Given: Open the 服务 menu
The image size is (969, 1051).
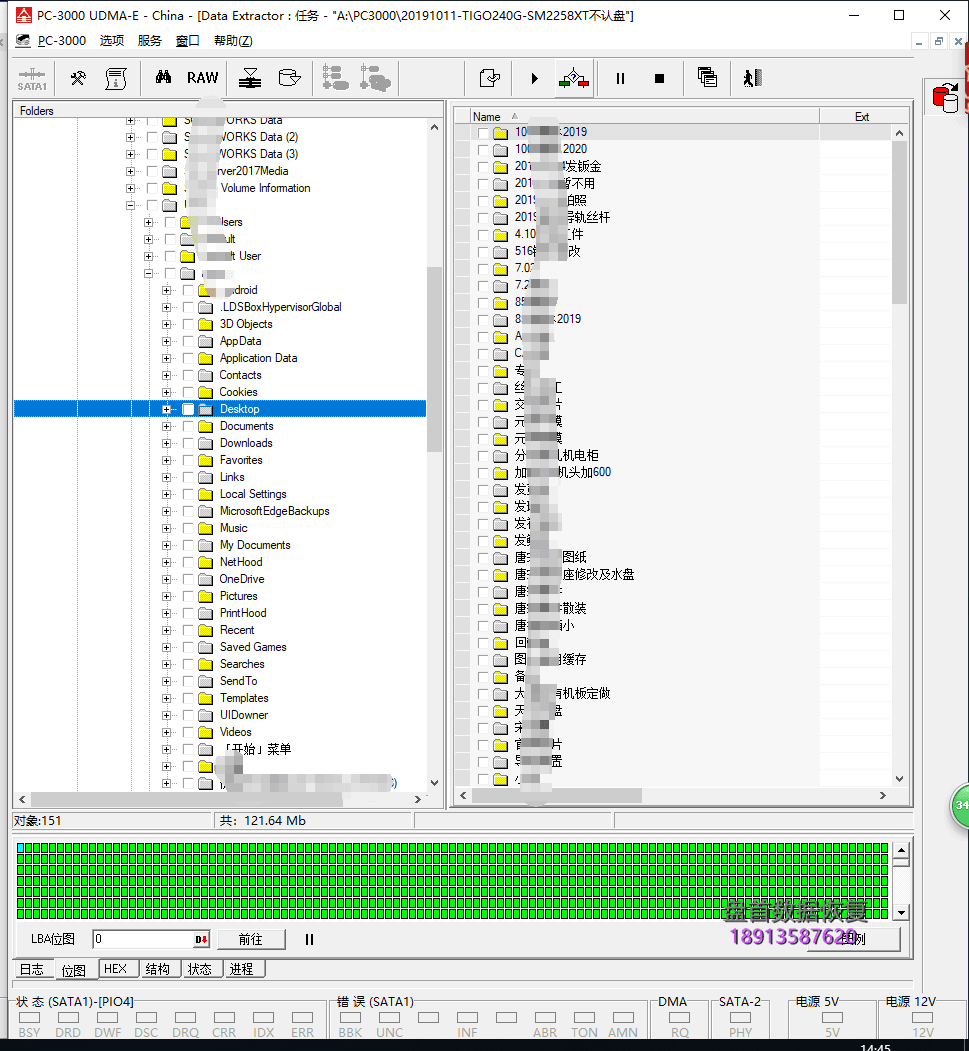Looking at the screenshot, I should 149,40.
